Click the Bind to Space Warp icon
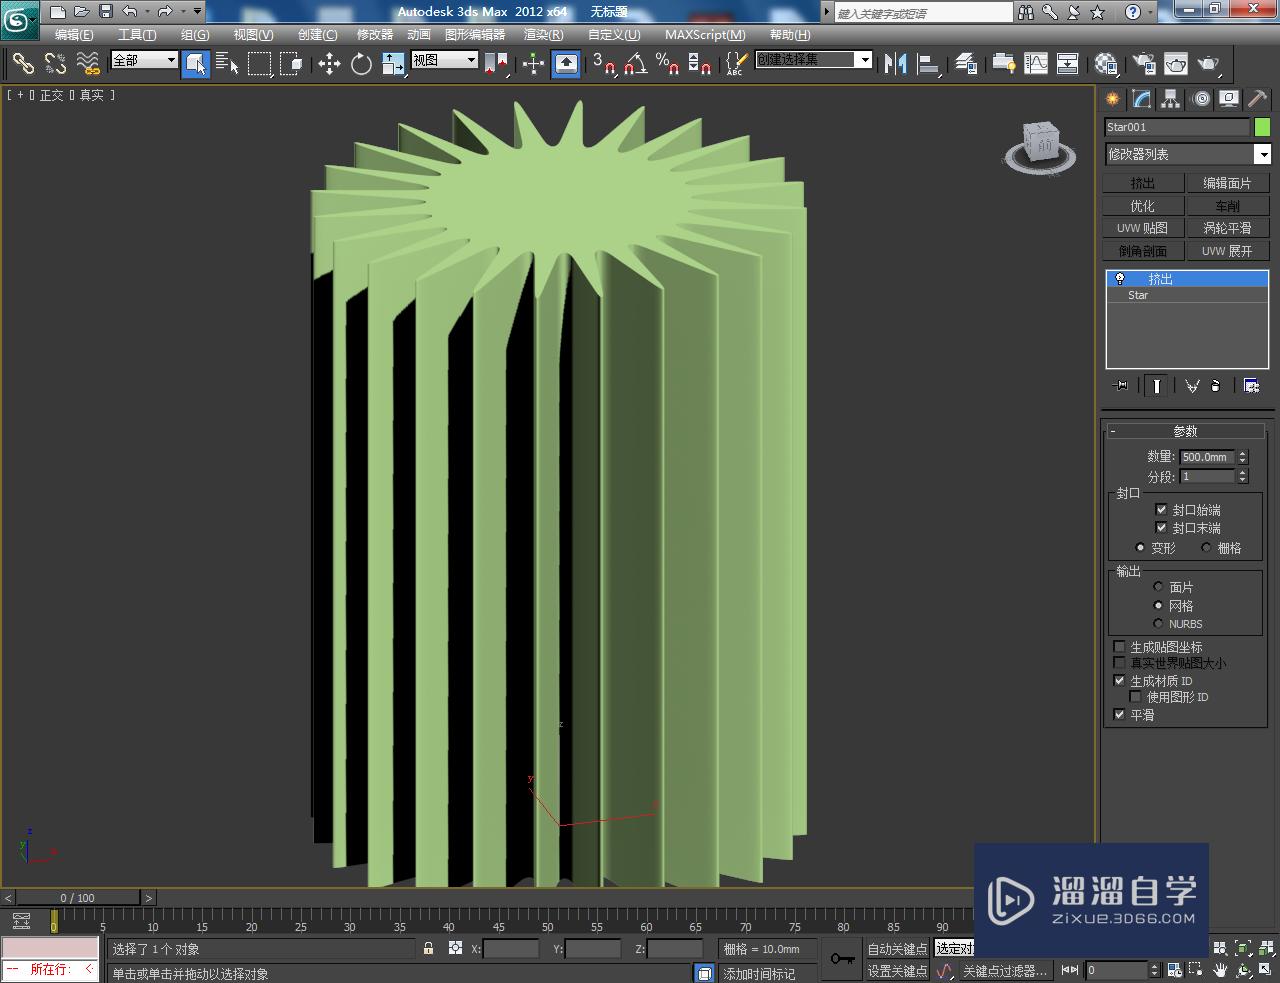1280x983 pixels. [88, 64]
